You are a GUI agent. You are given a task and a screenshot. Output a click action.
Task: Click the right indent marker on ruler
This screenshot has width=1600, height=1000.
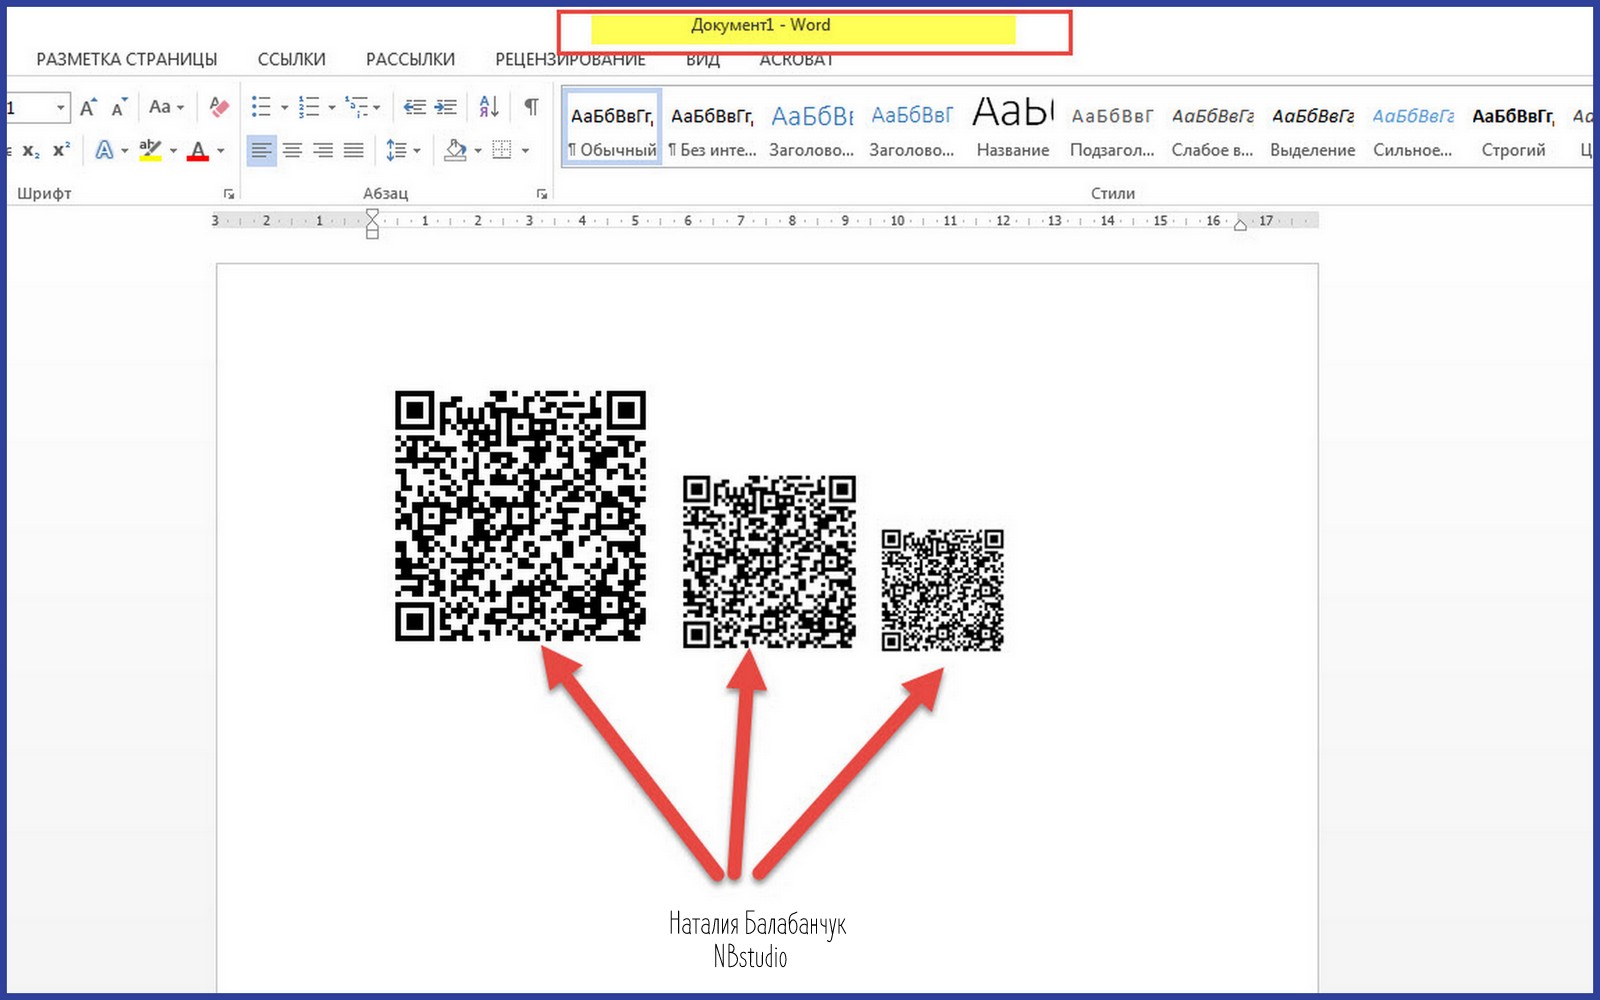click(1240, 224)
